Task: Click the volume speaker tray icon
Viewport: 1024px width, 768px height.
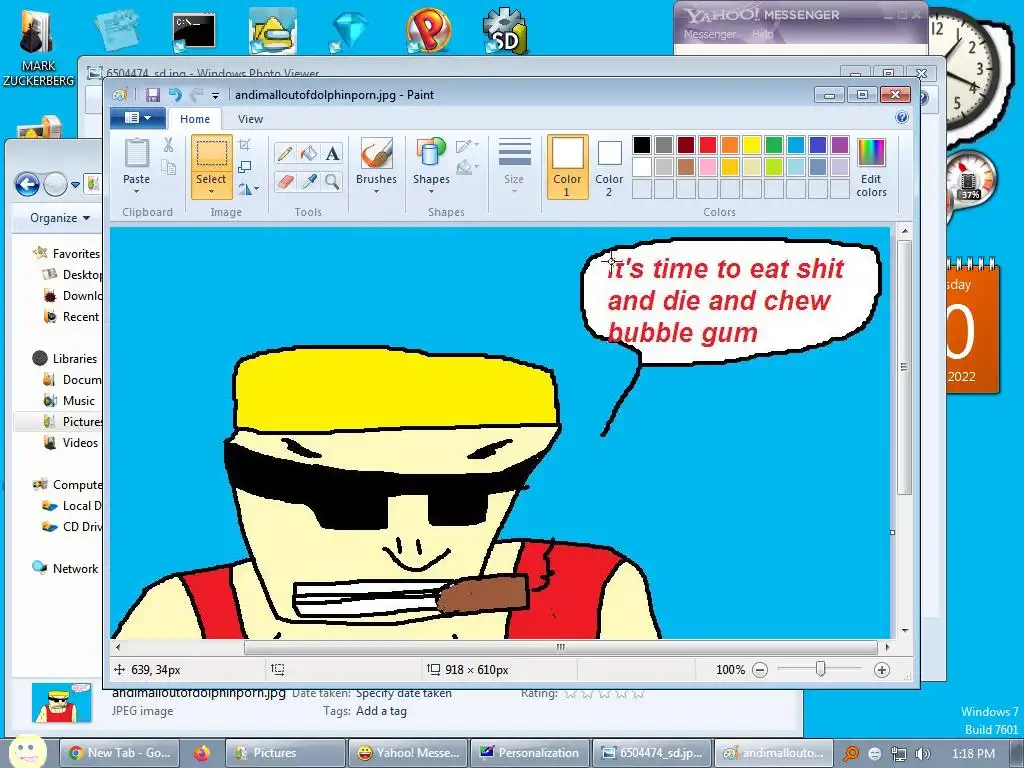Action: point(923,754)
